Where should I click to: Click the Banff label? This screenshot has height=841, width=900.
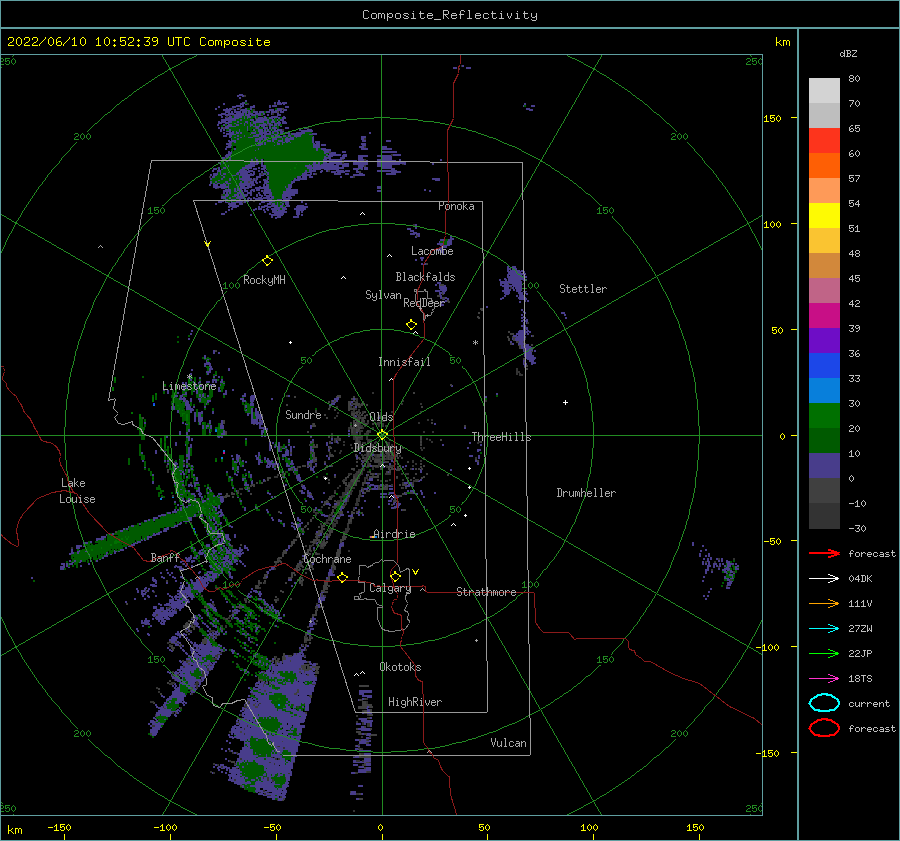[x=165, y=557]
